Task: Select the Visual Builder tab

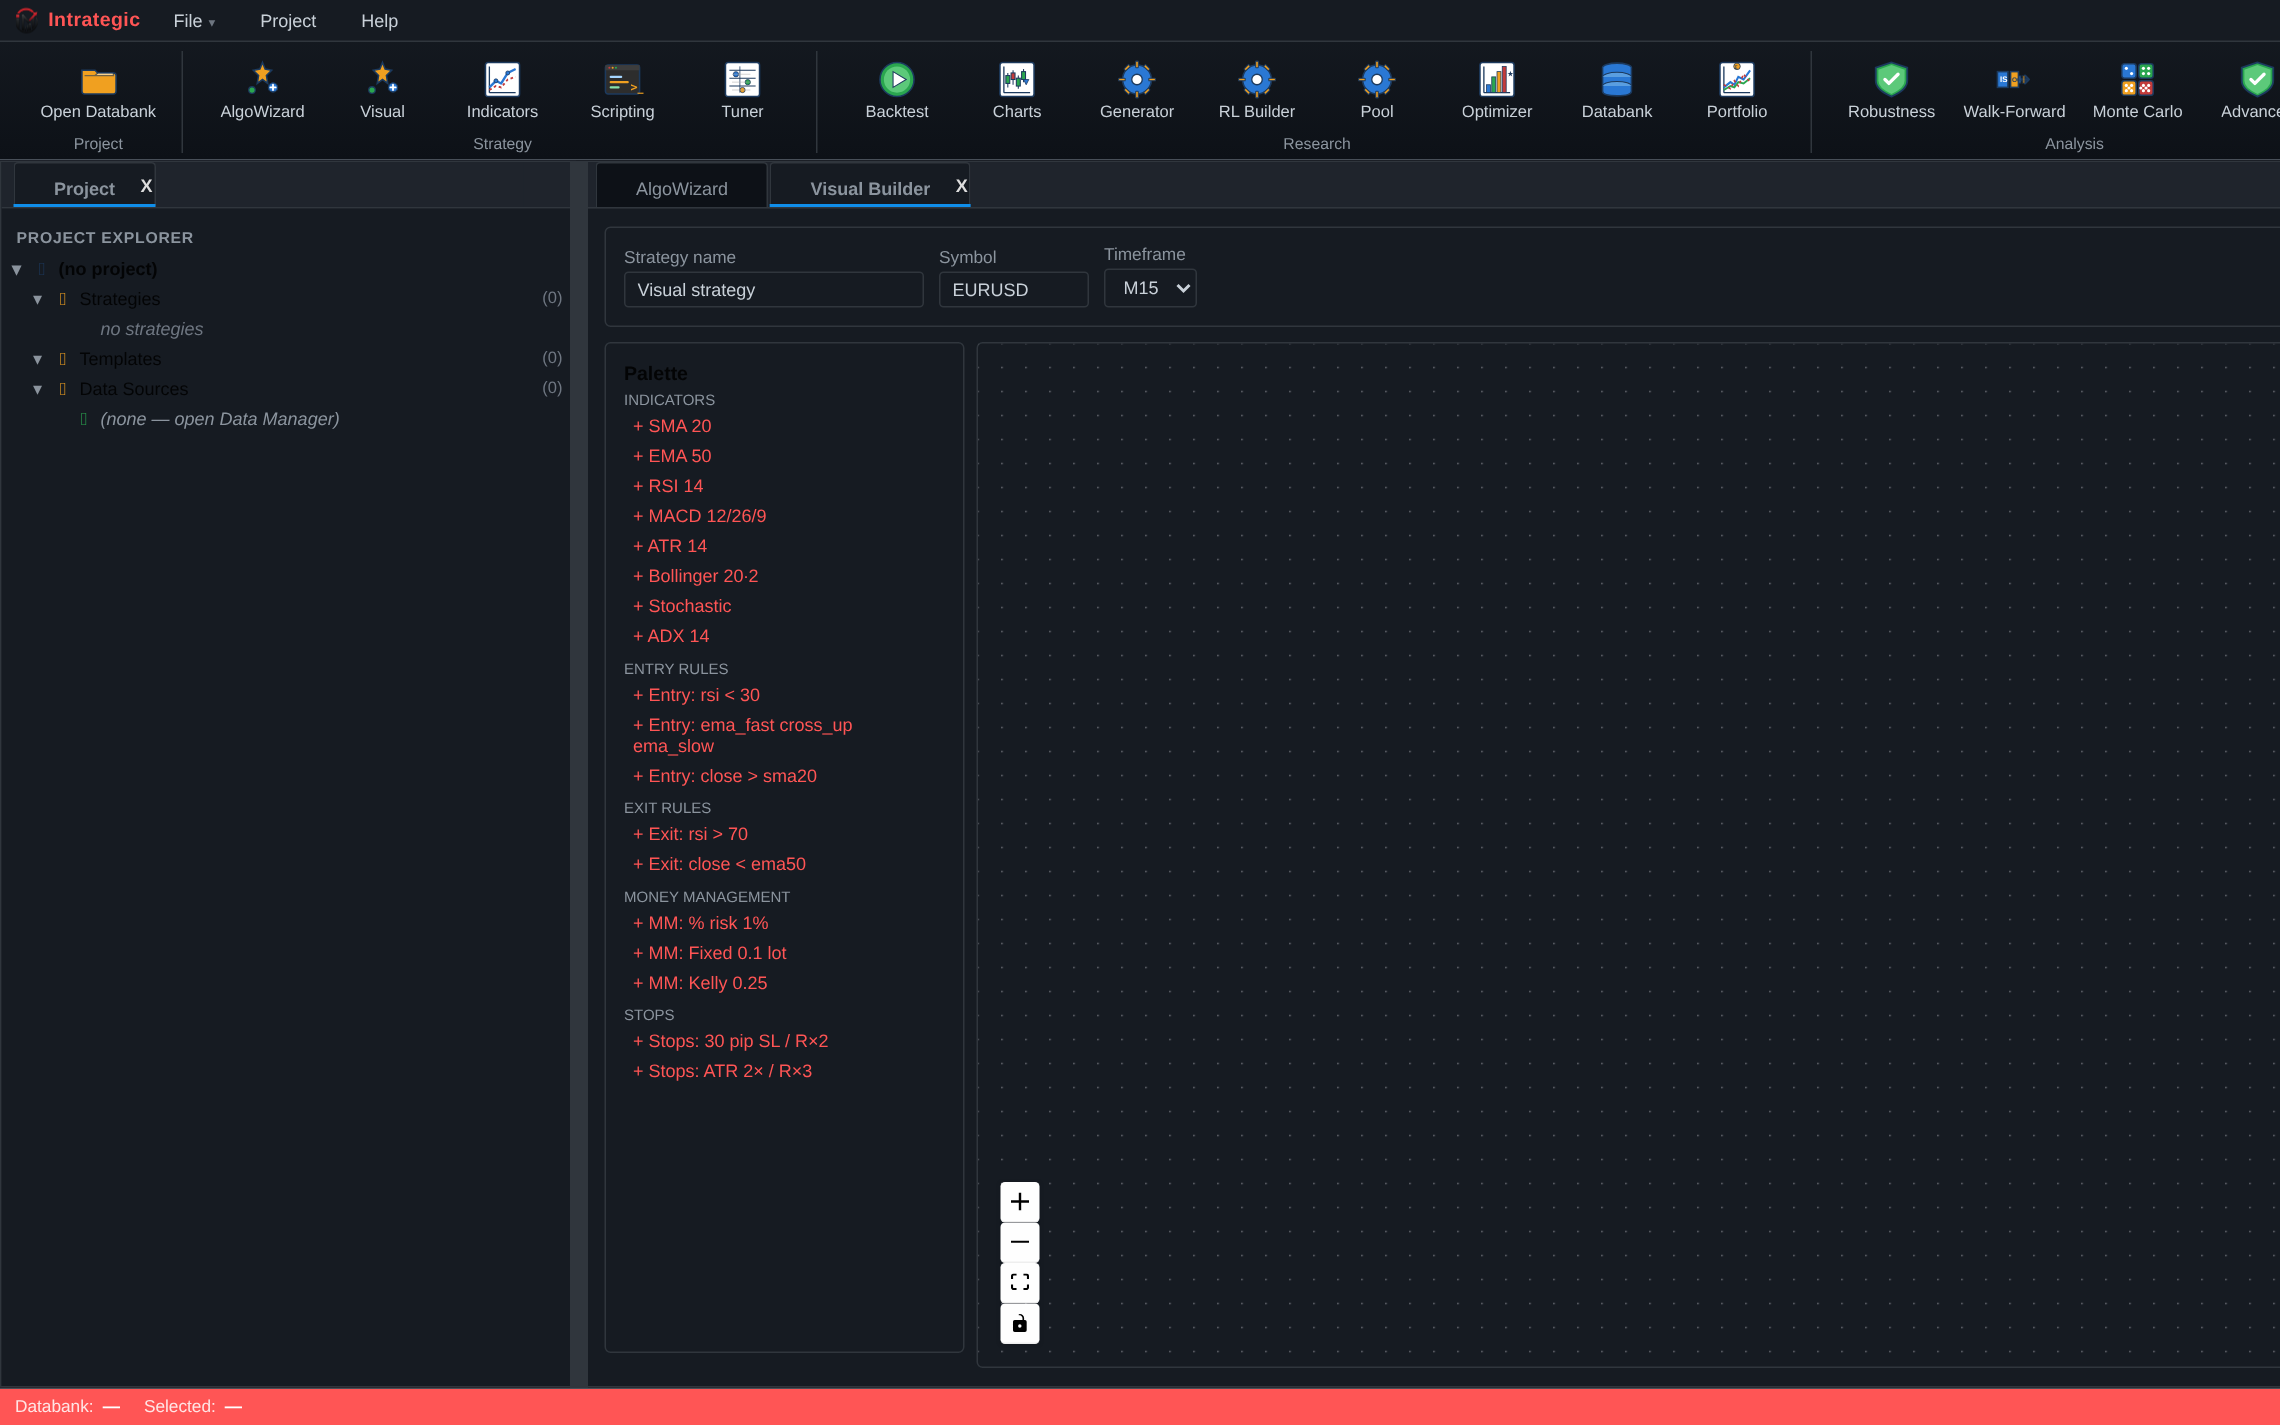Action: click(x=870, y=188)
